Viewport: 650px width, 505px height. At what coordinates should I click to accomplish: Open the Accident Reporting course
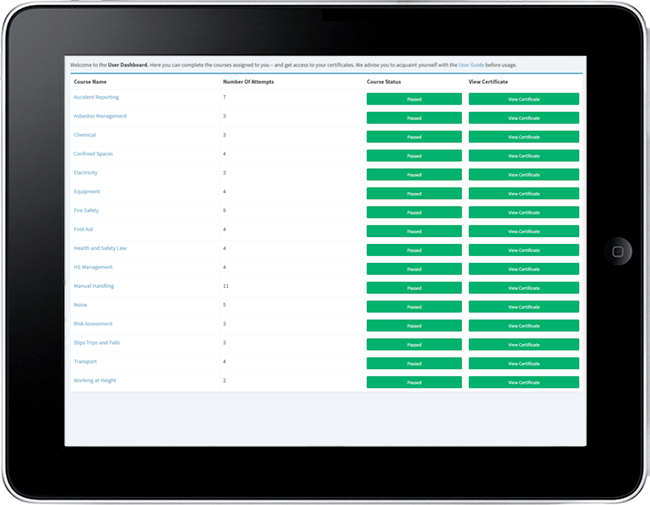(x=94, y=98)
